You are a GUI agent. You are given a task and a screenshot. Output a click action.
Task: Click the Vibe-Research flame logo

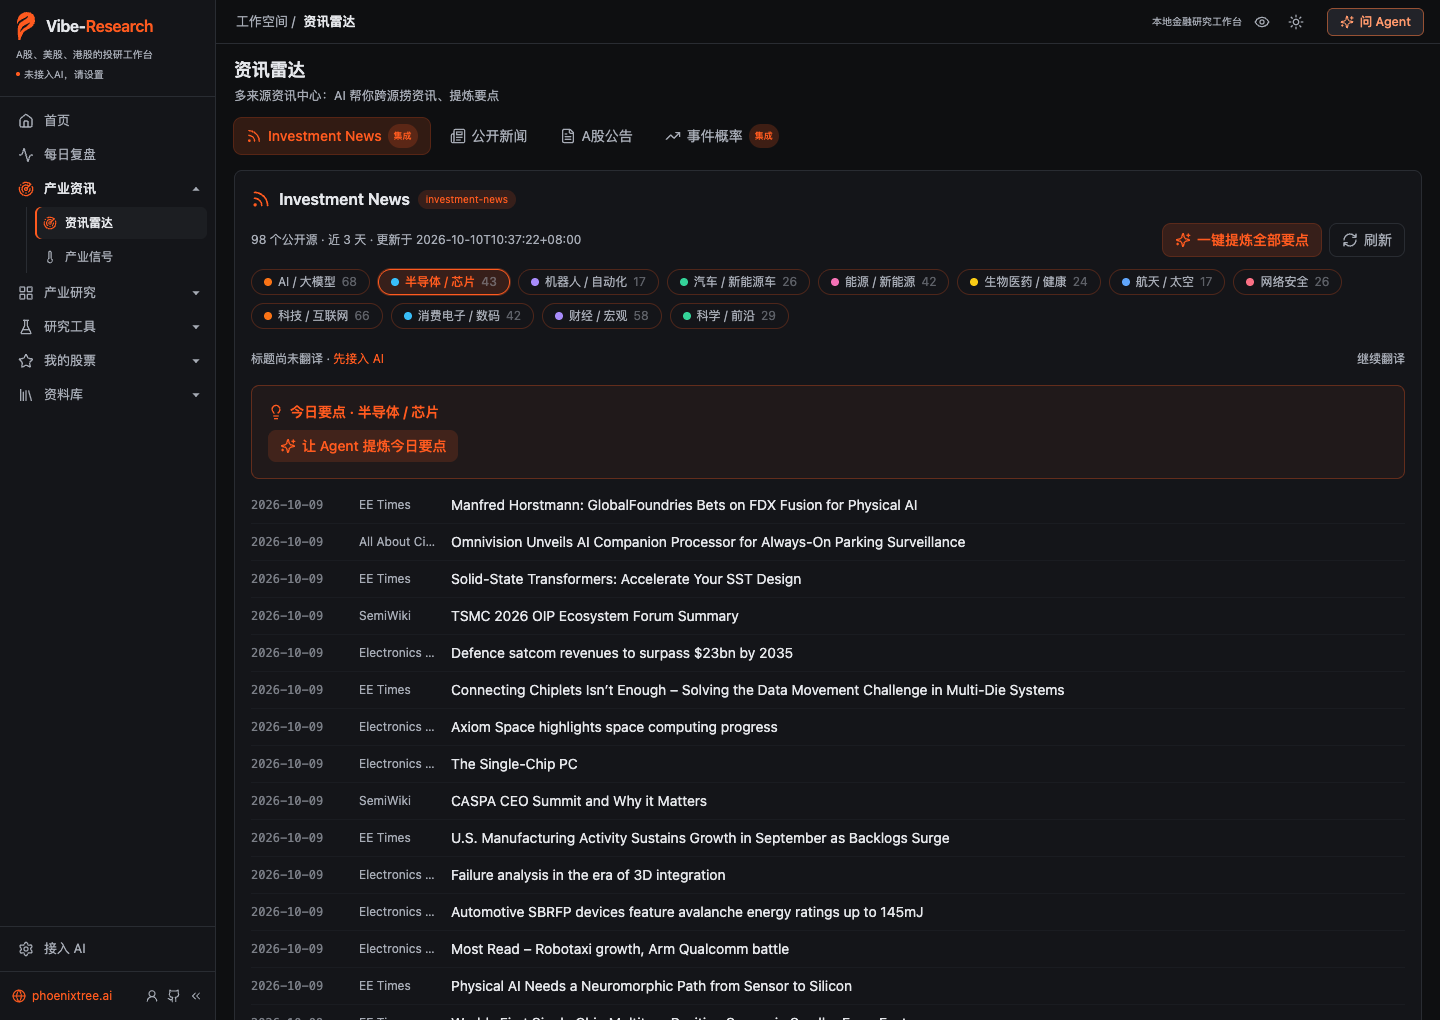pos(26,26)
